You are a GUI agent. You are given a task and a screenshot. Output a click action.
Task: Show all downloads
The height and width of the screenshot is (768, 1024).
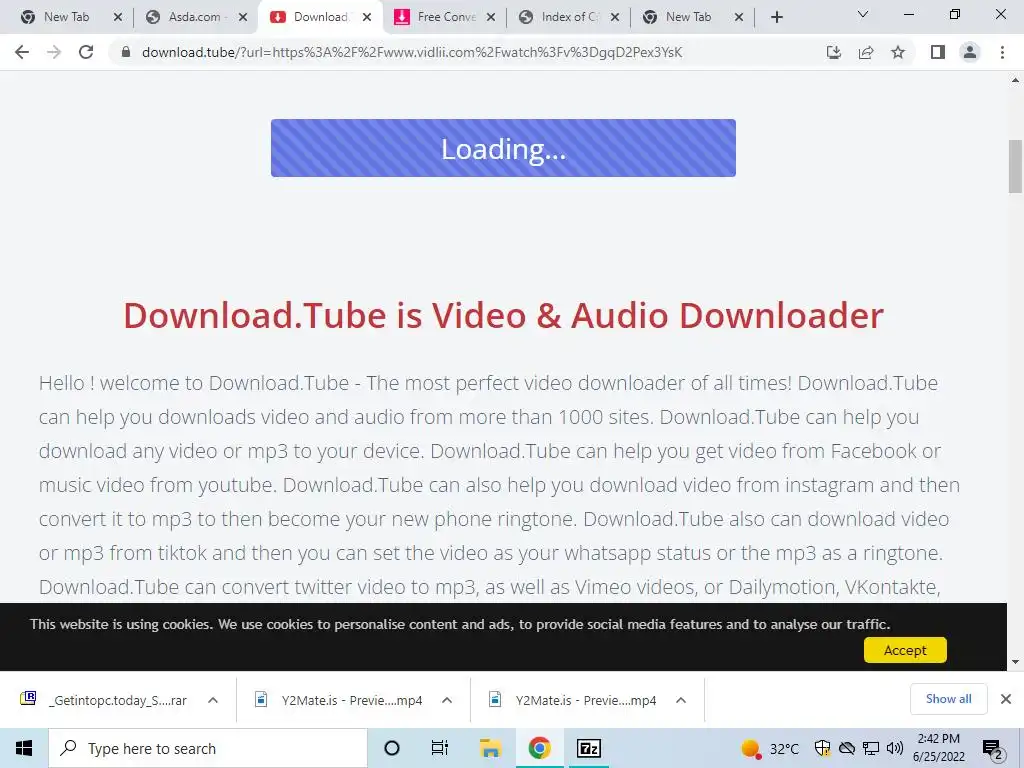pyautogui.click(x=948, y=699)
